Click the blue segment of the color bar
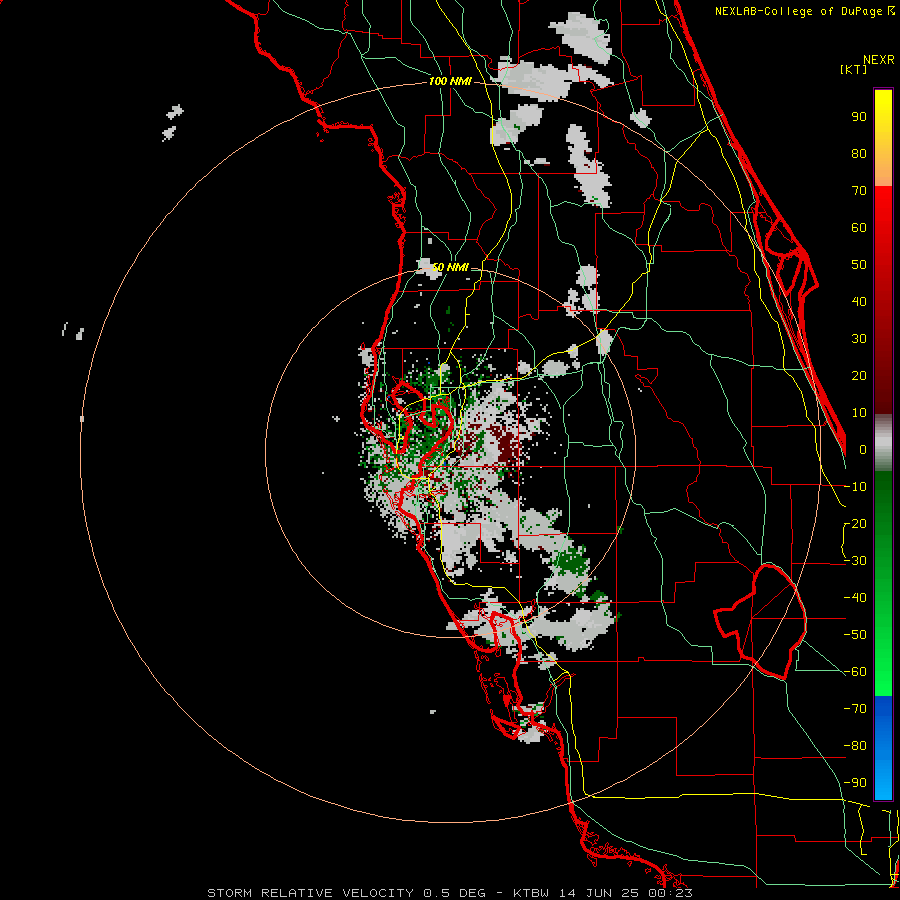The height and width of the screenshot is (900, 900). pyautogui.click(x=883, y=747)
